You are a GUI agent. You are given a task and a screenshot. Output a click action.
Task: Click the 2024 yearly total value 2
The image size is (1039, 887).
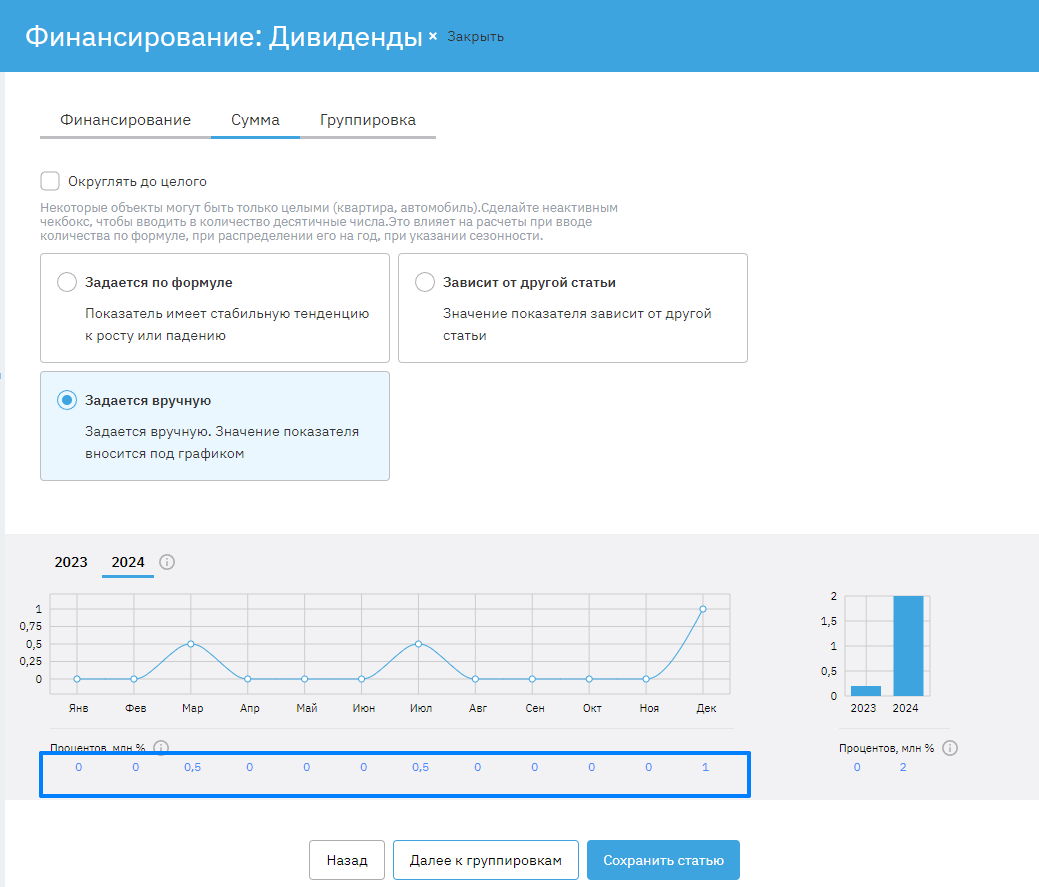[x=903, y=767]
